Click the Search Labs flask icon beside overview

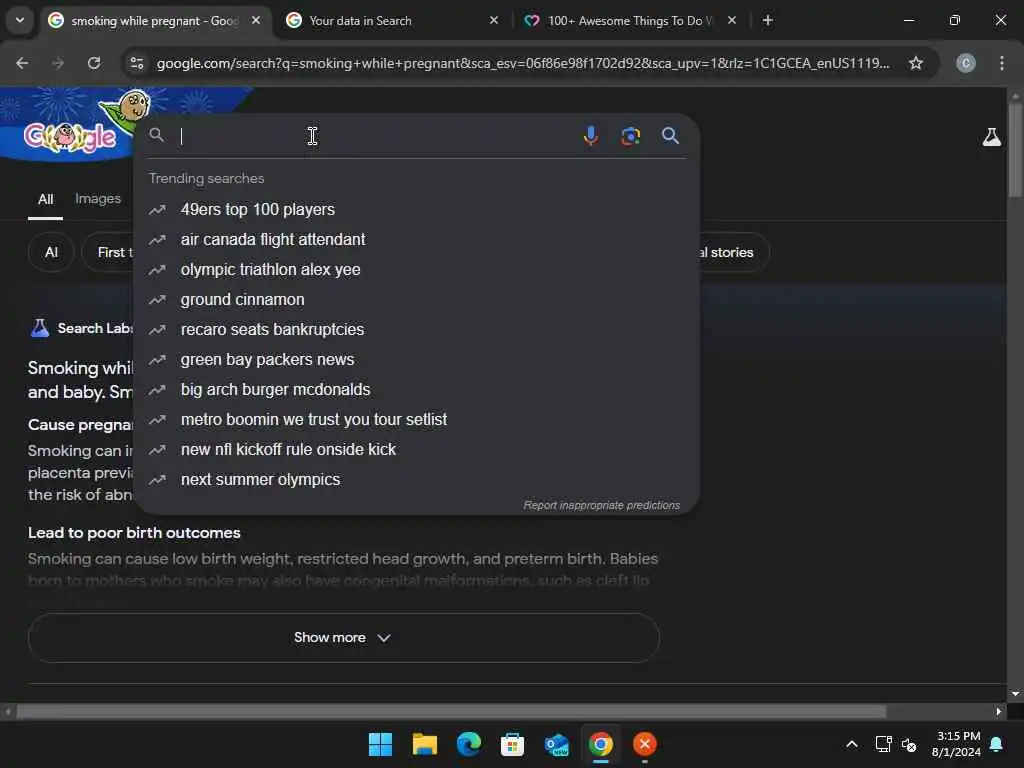pos(40,328)
